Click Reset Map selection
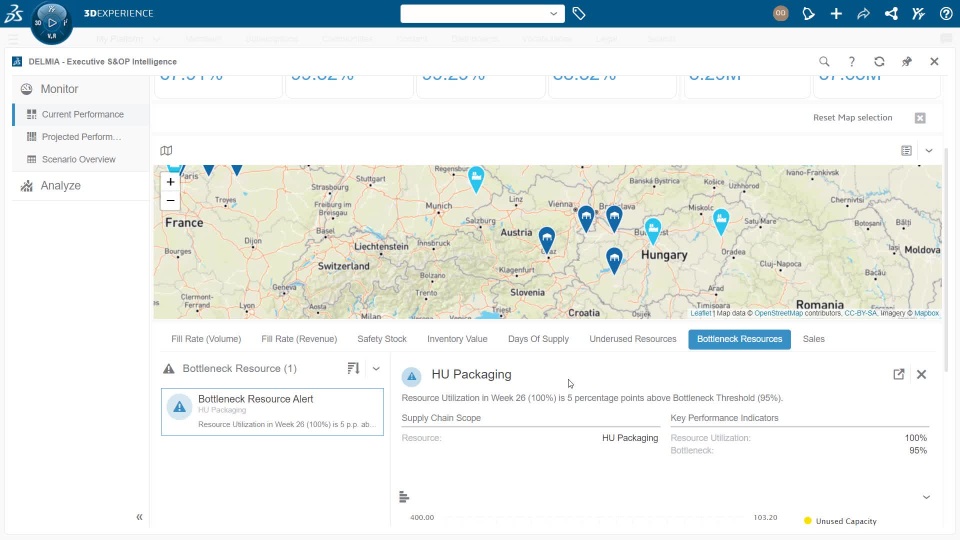This screenshot has height=540, width=960. [x=852, y=118]
